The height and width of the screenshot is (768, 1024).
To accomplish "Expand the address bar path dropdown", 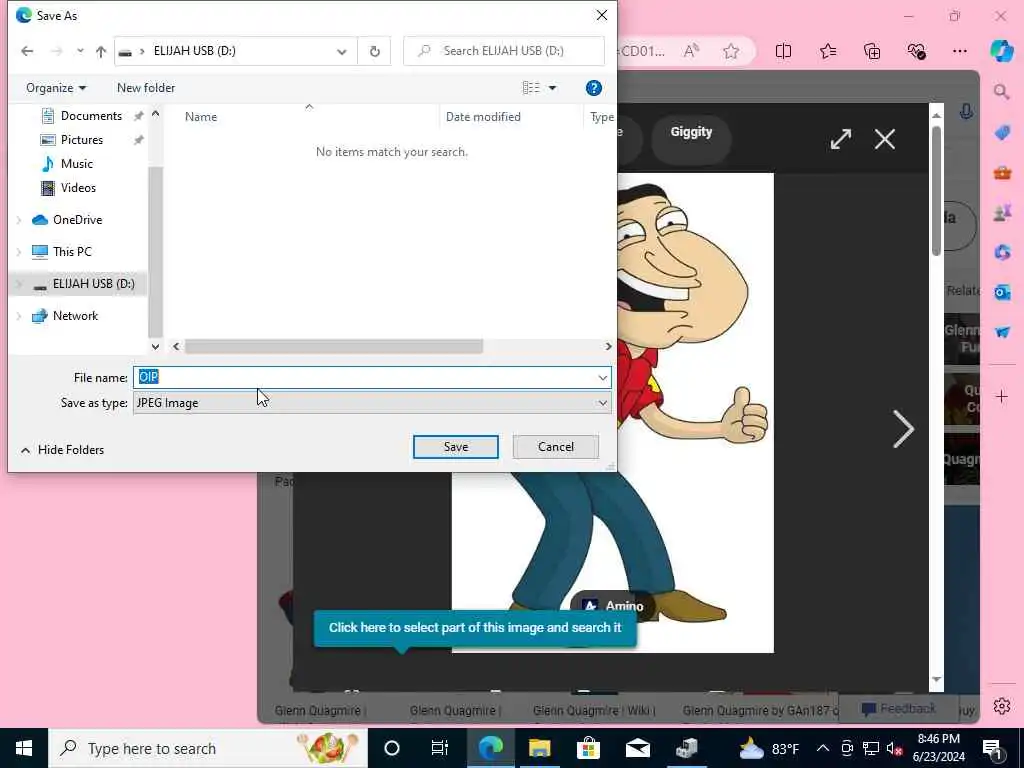I will coord(342,52).
